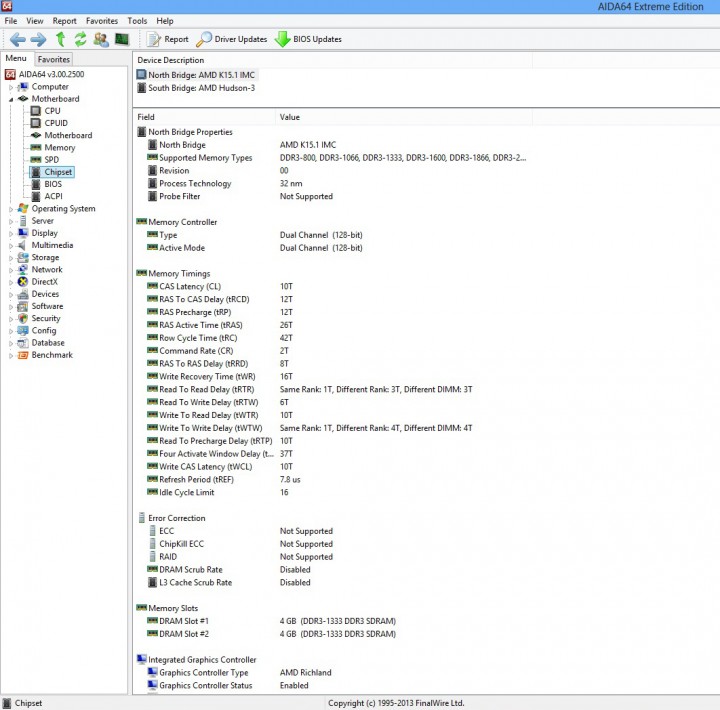720x710 pixels.
Task: Click the Devices icon in tree
Action: 23,294
